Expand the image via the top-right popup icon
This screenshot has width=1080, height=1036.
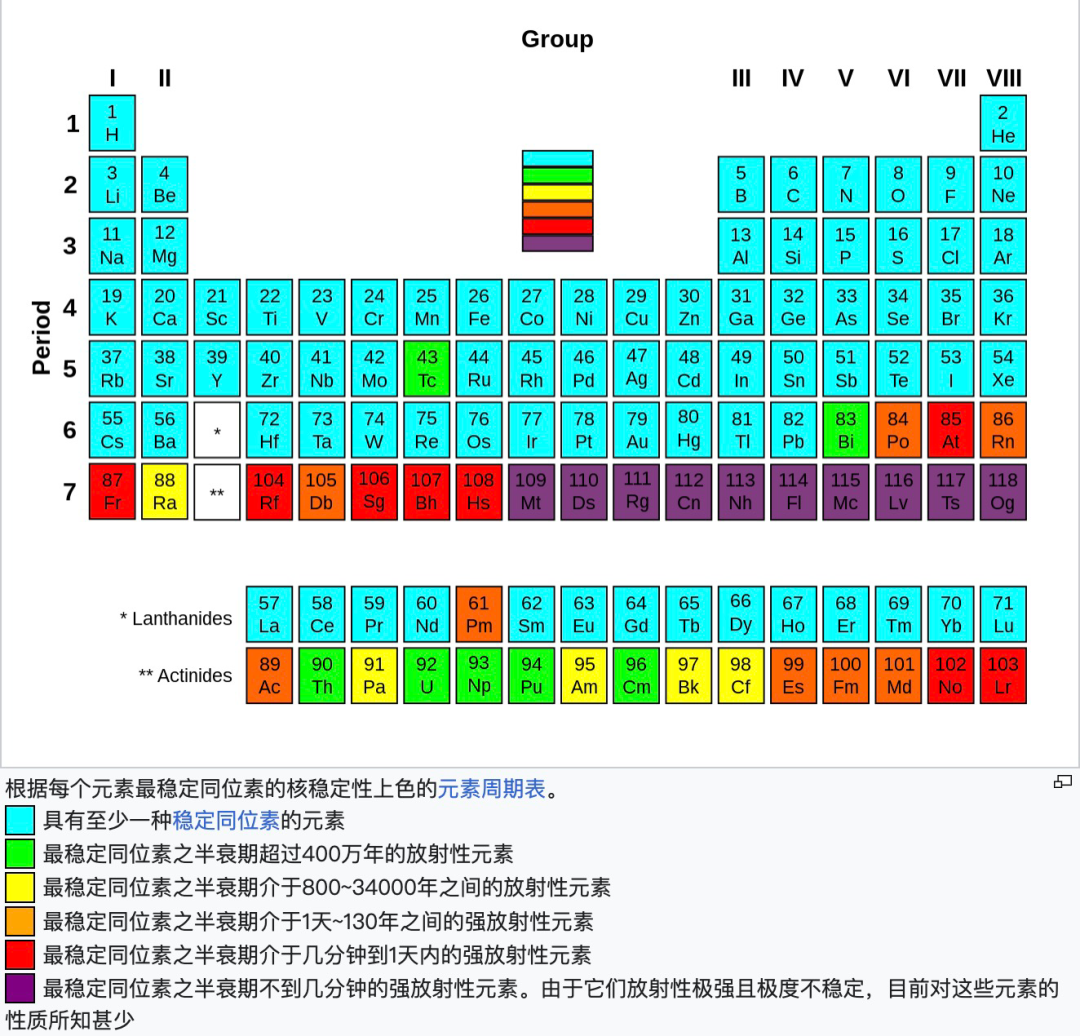tap(1061, 782)
